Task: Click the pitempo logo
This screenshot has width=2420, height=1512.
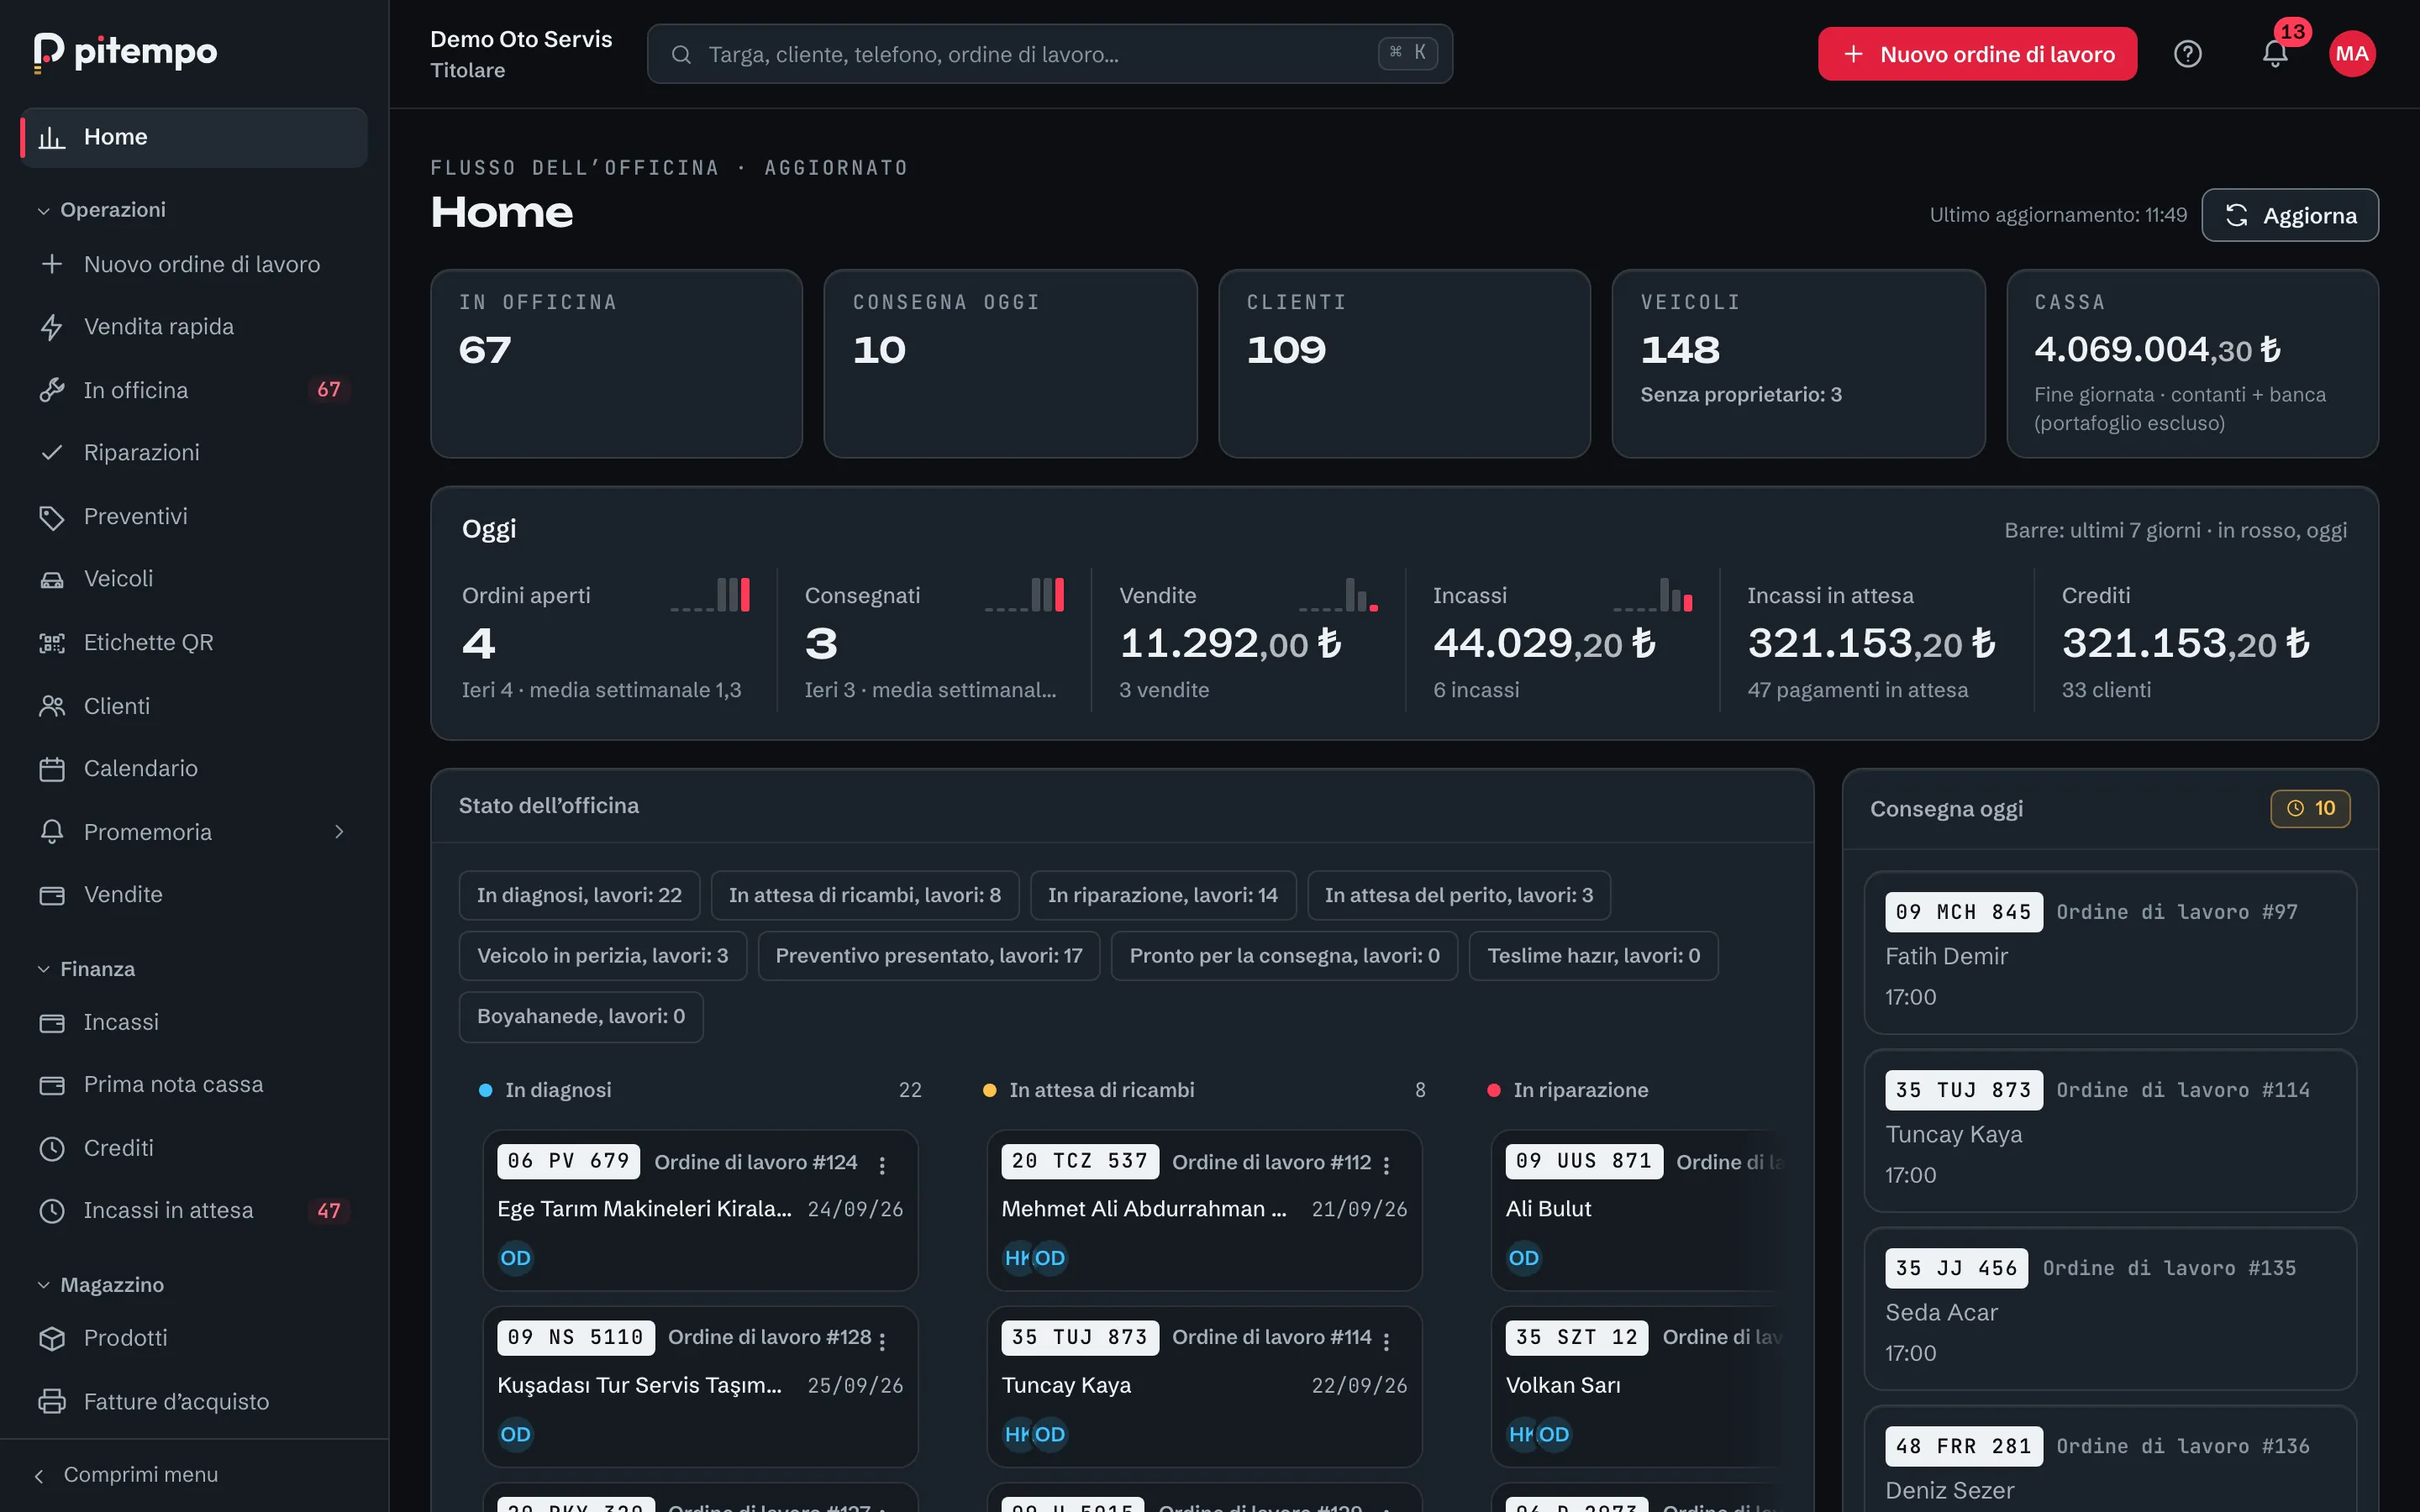Action: pyautogui.click(x=125, y=52)
